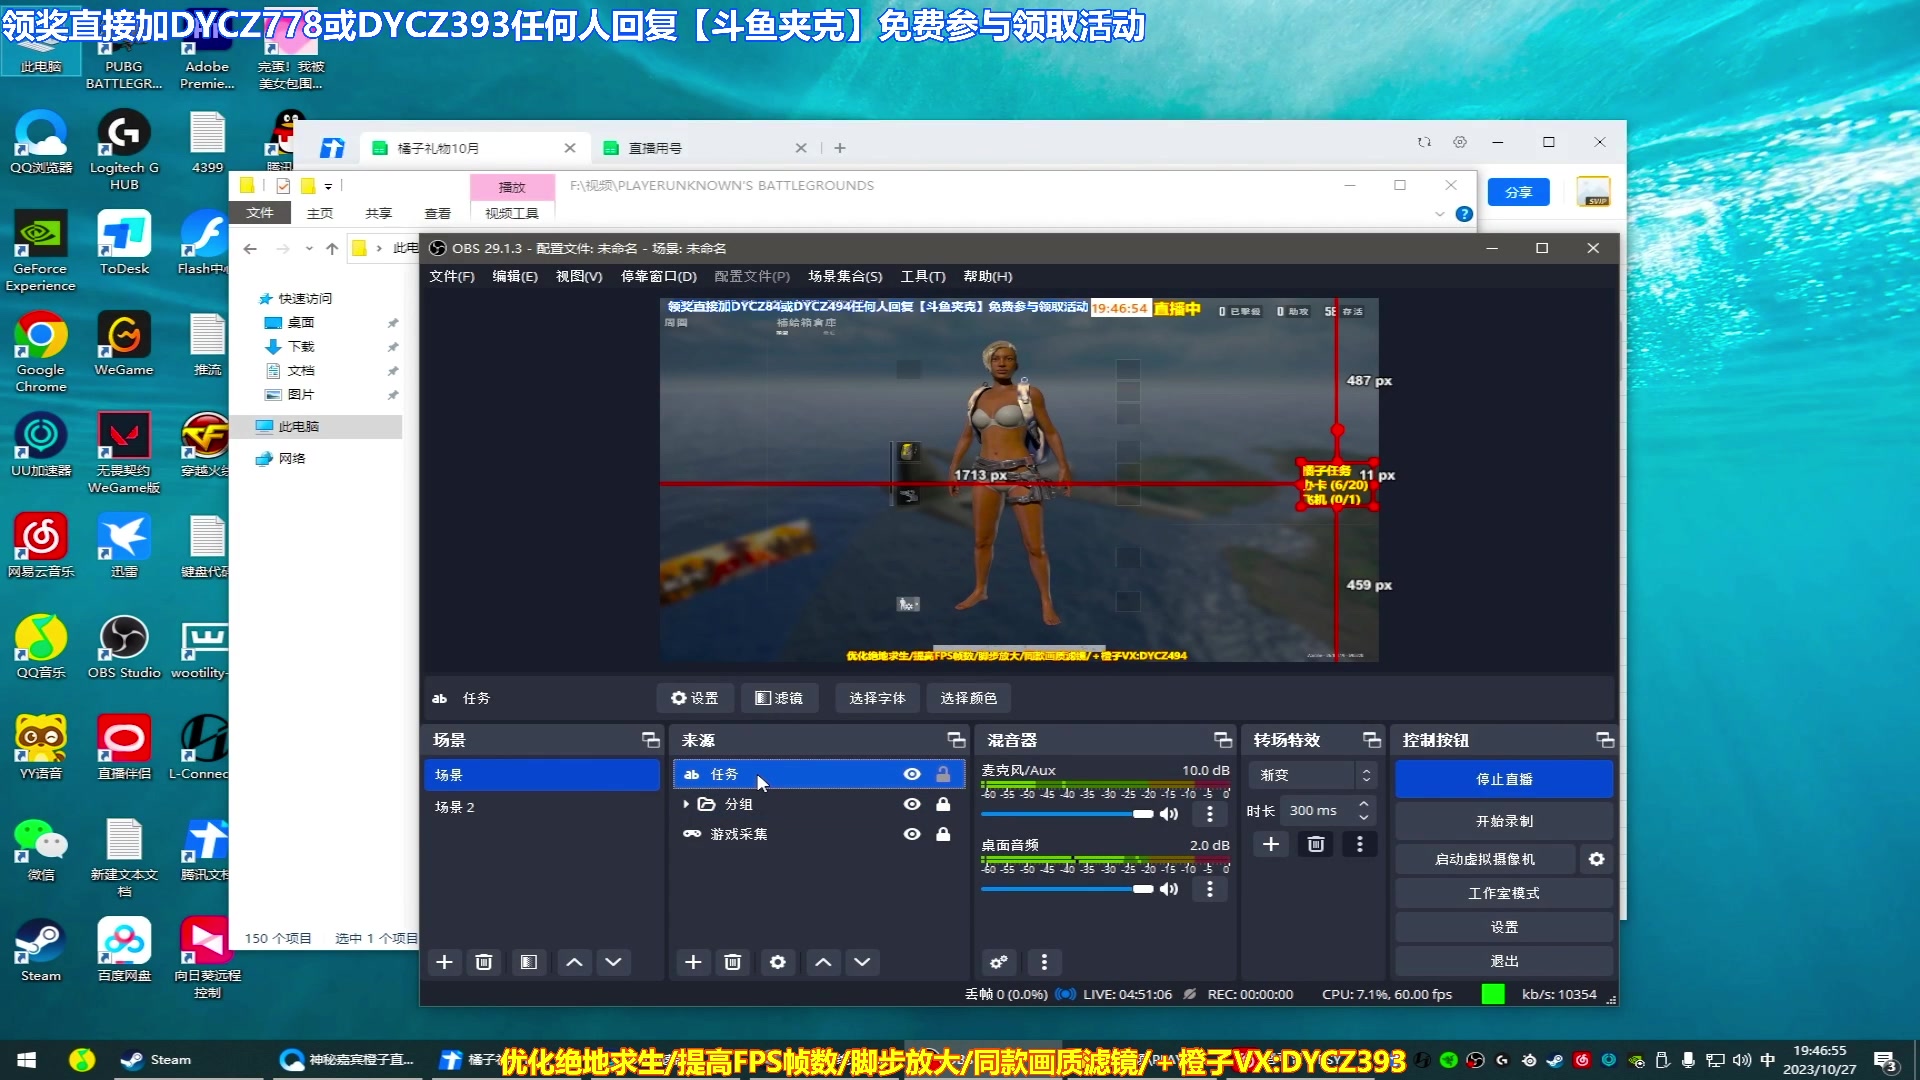Toggle visibility of 任务 source
Screen dimensions: 1920x1080
[911, 774]
